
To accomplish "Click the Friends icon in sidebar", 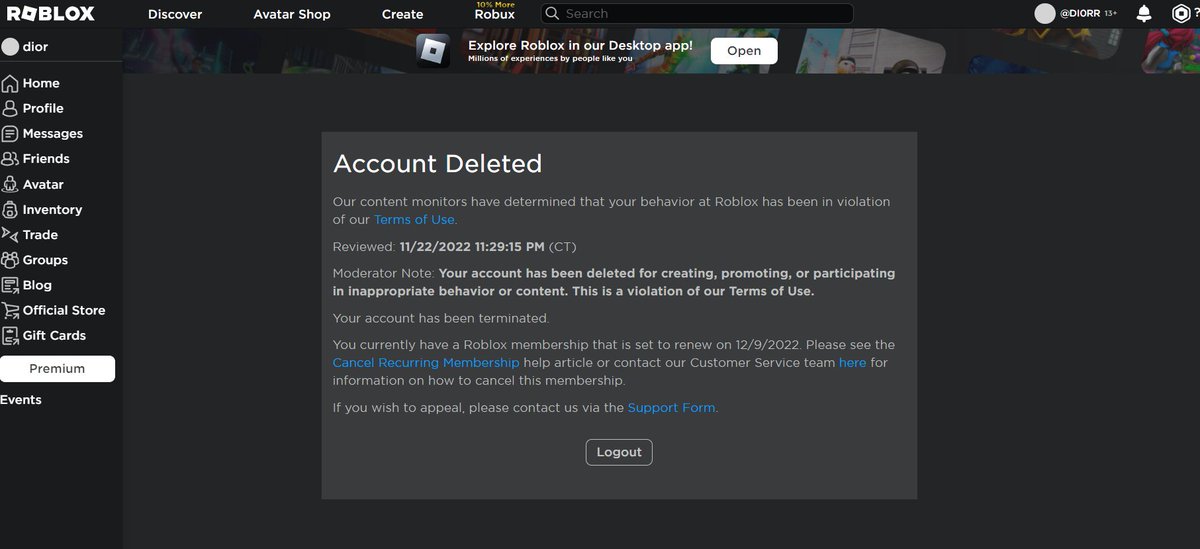I will (10, 158).
